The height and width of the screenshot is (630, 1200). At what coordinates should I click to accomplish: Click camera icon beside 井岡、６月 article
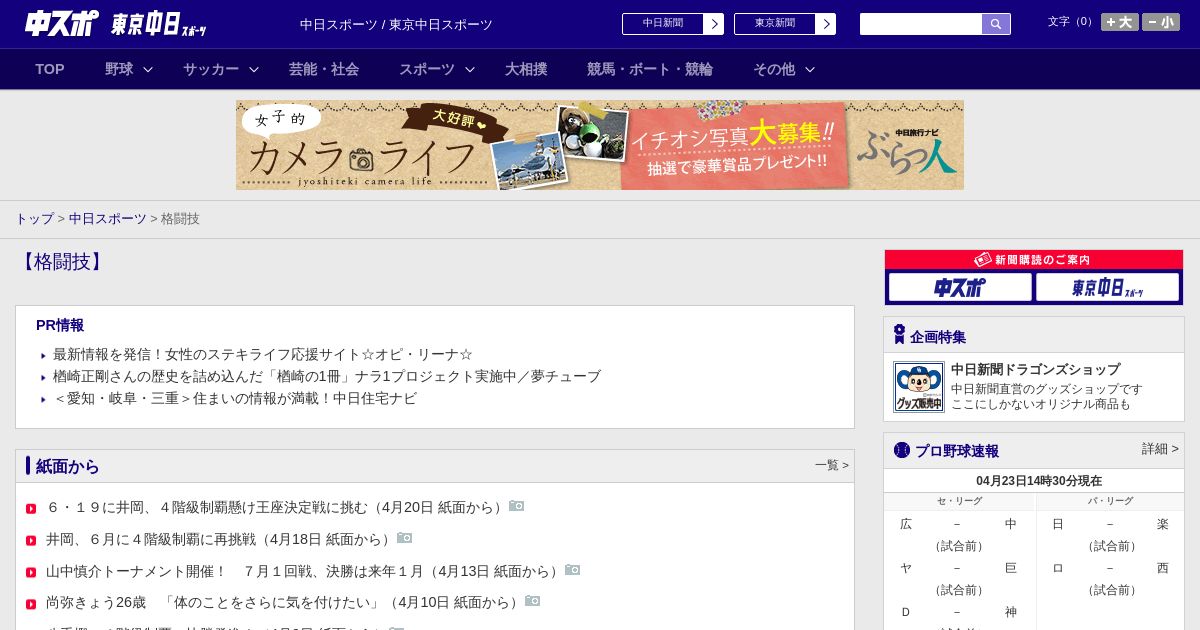click(x=405, y=538)
